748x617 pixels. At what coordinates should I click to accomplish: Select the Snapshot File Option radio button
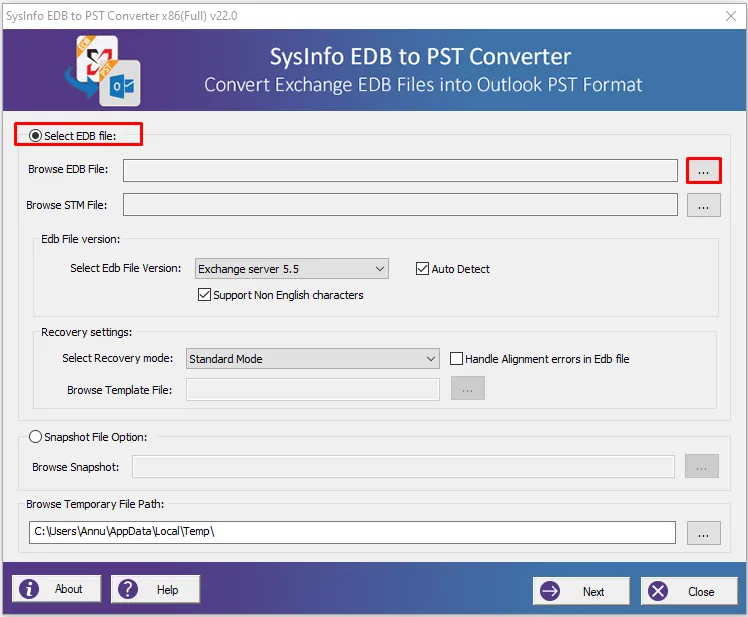[35, 437]
